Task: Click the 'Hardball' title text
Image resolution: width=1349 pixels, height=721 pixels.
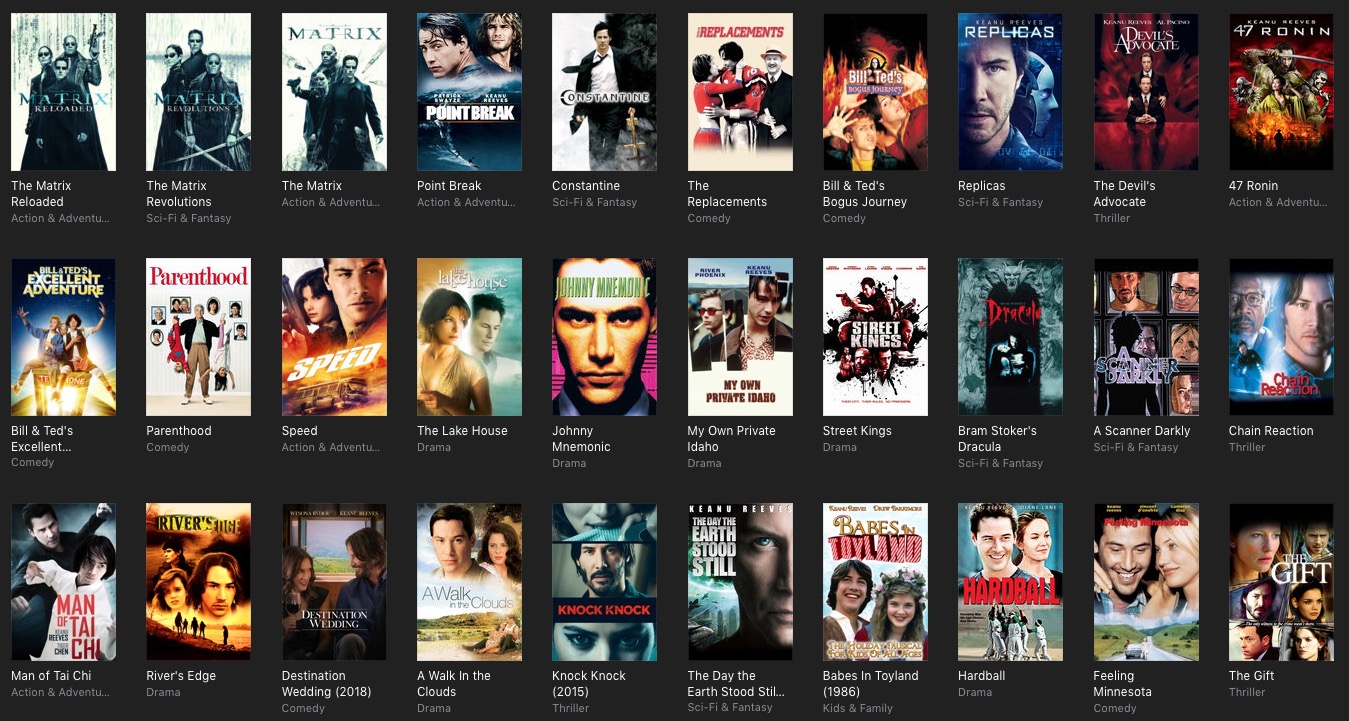Action: tap(982, 676)
